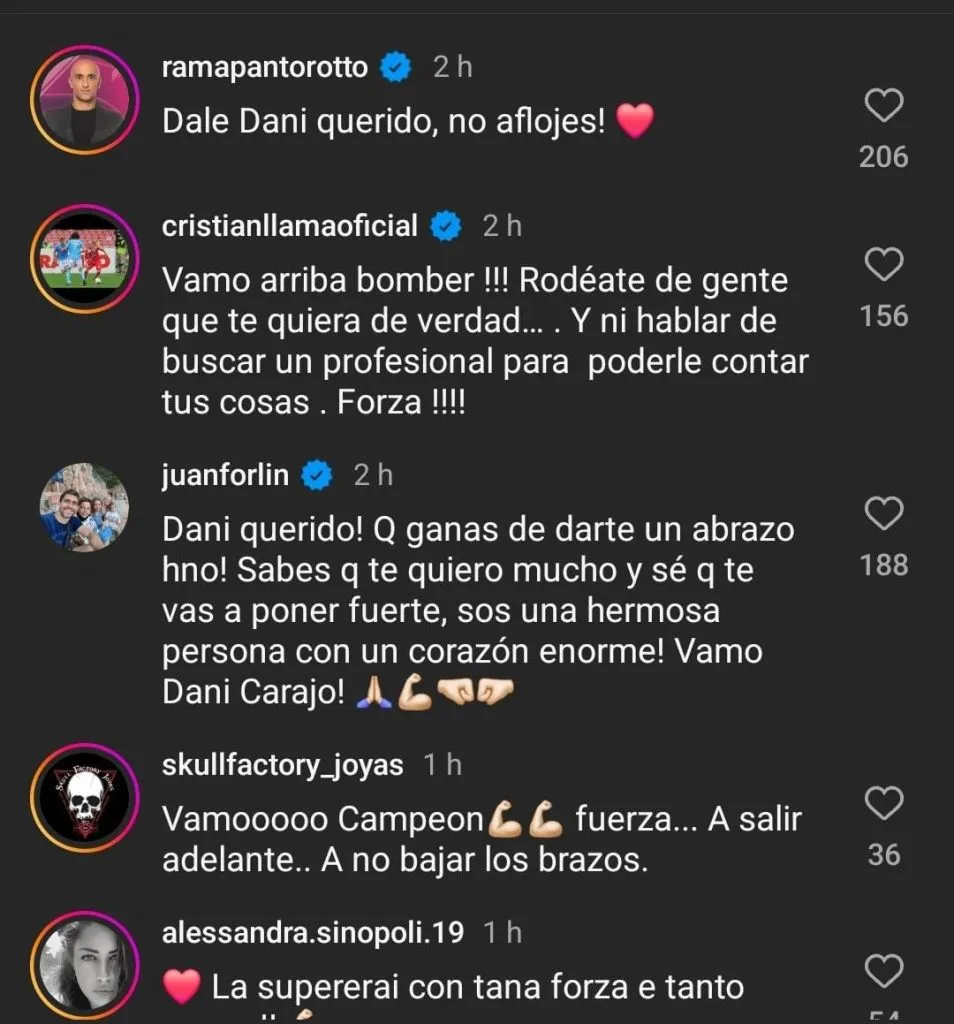Screen dimensions: 954x1024
Task: View the 206 likes count
Action: (x=884, y=157)
